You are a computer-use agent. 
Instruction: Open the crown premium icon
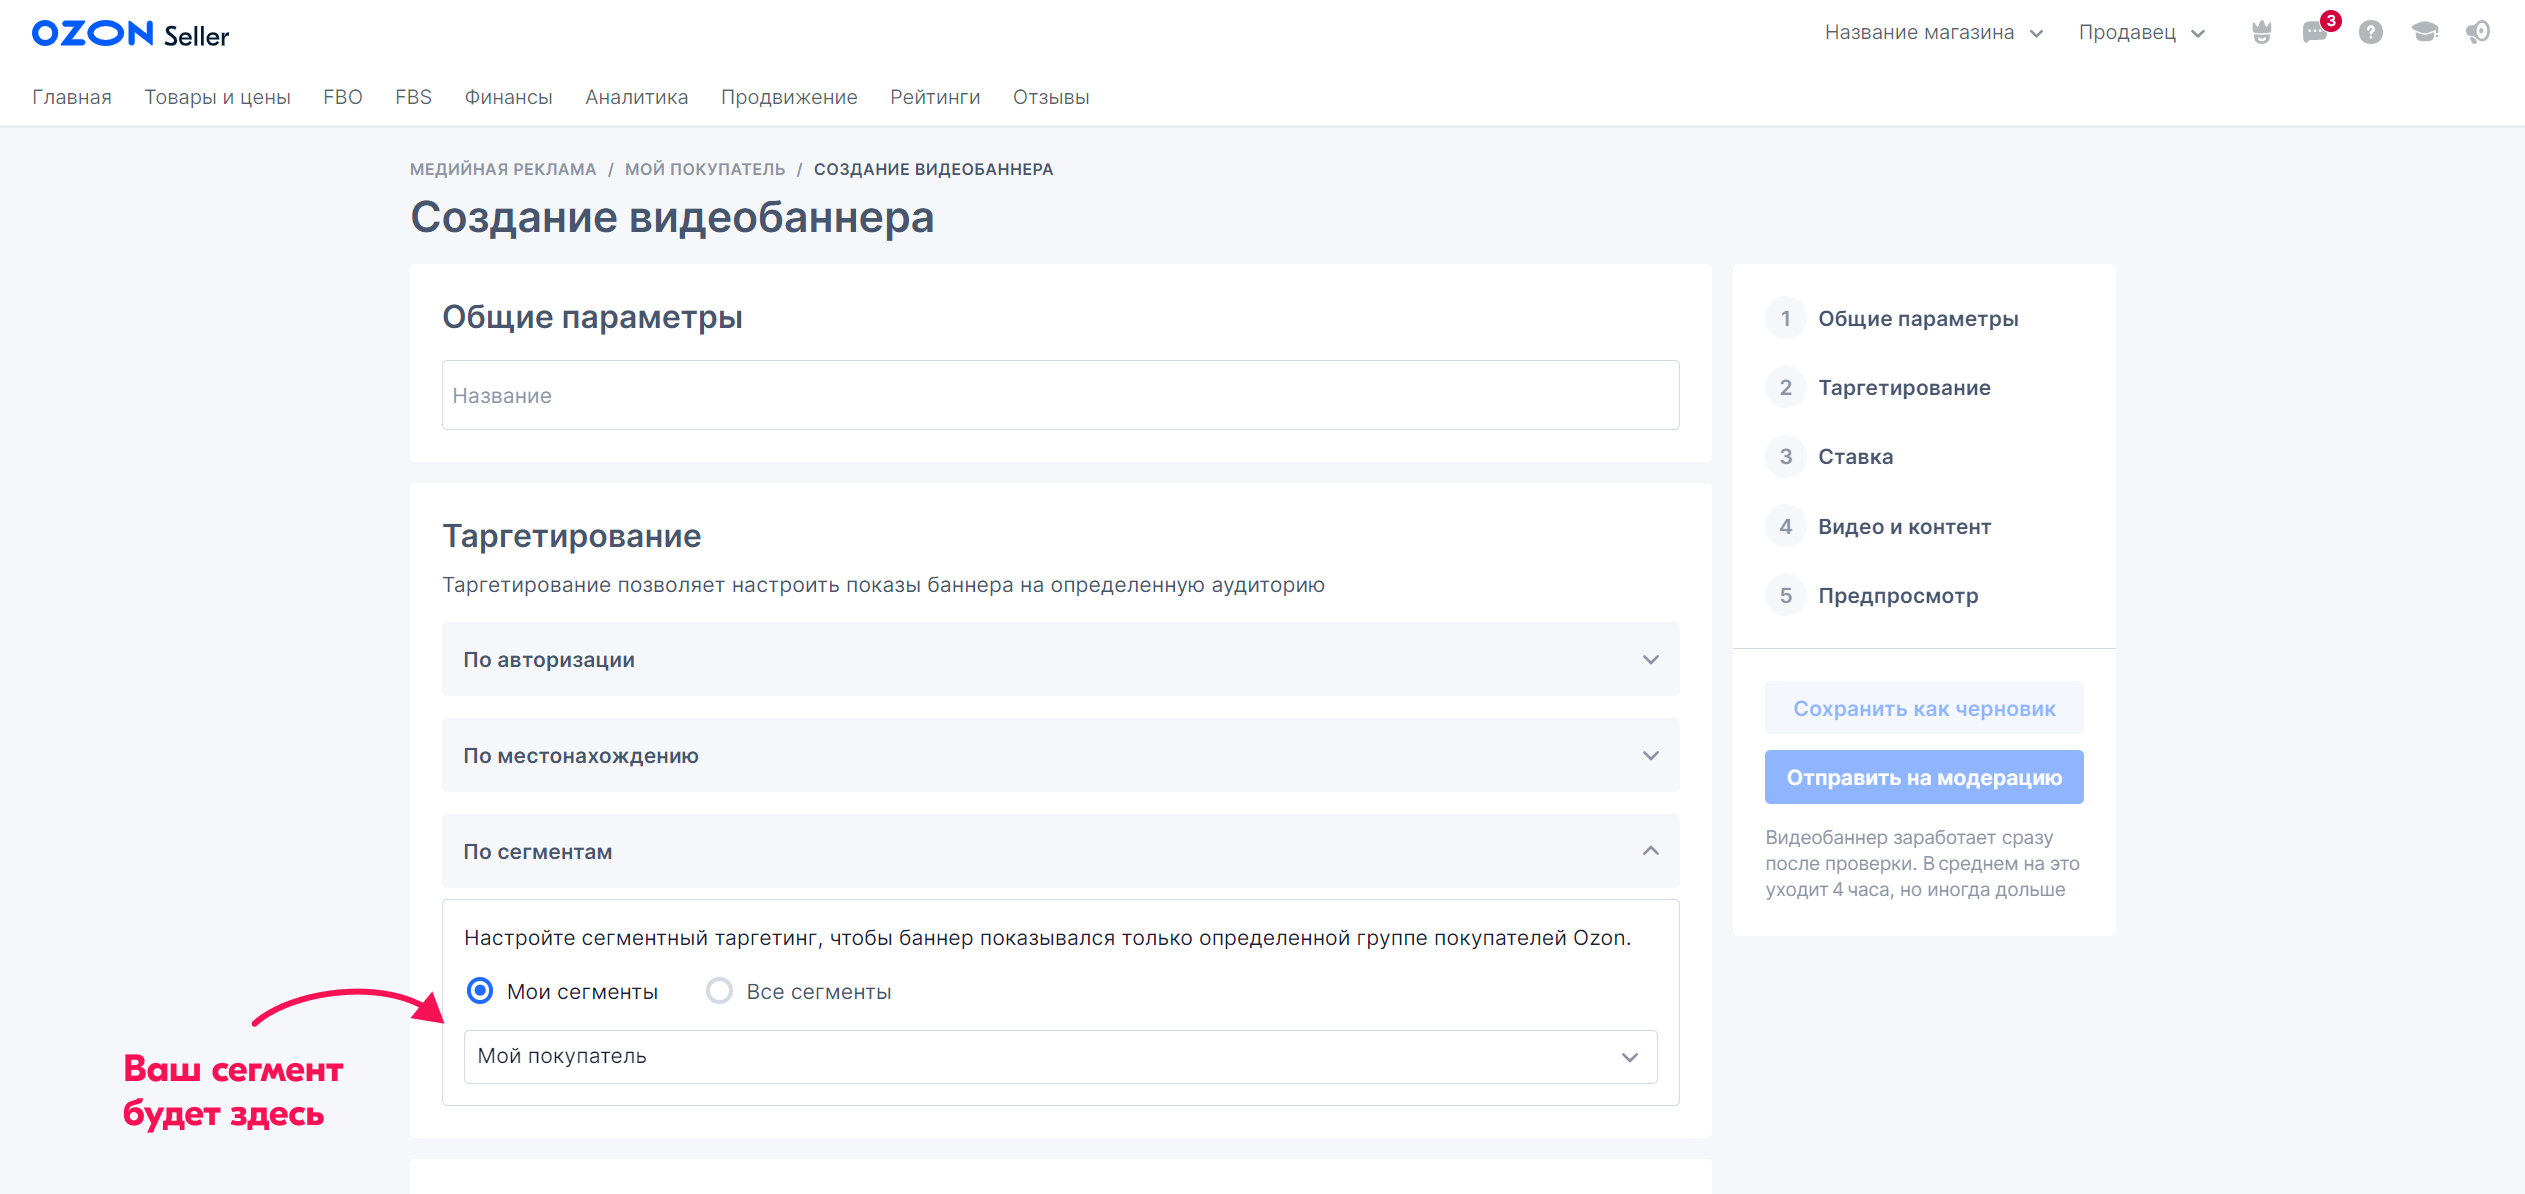pos(2261,33)
